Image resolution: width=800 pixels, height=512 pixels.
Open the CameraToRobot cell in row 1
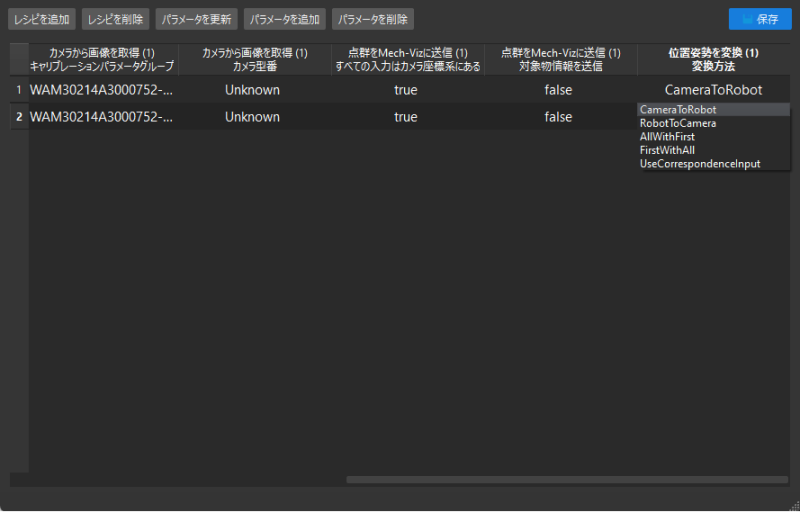coord(713,90)
